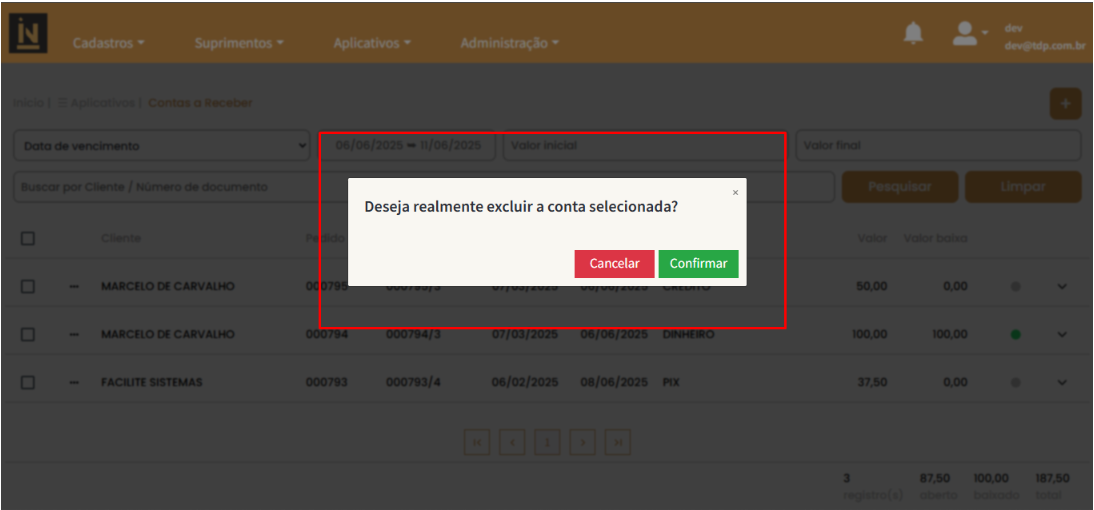Go to the first page of results
The width and height of the screenshot is (1094, 510).
477,442
